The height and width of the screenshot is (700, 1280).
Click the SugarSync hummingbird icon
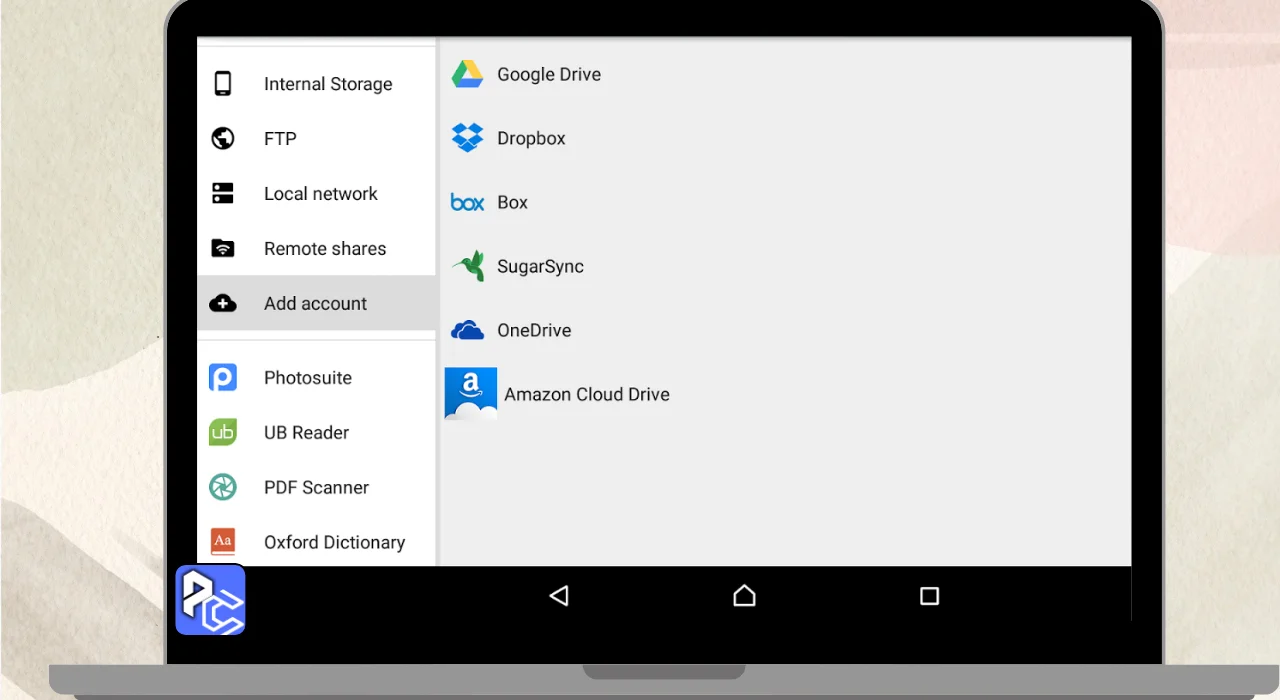tap(468, 266)
